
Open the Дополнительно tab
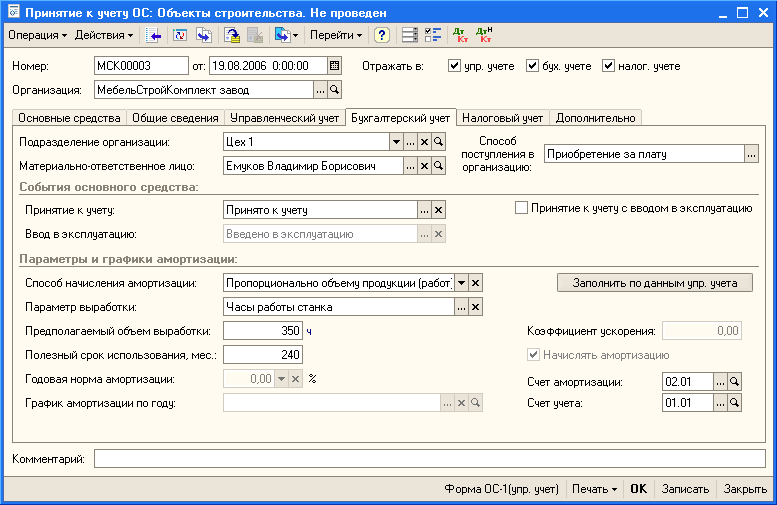[595, 118]
